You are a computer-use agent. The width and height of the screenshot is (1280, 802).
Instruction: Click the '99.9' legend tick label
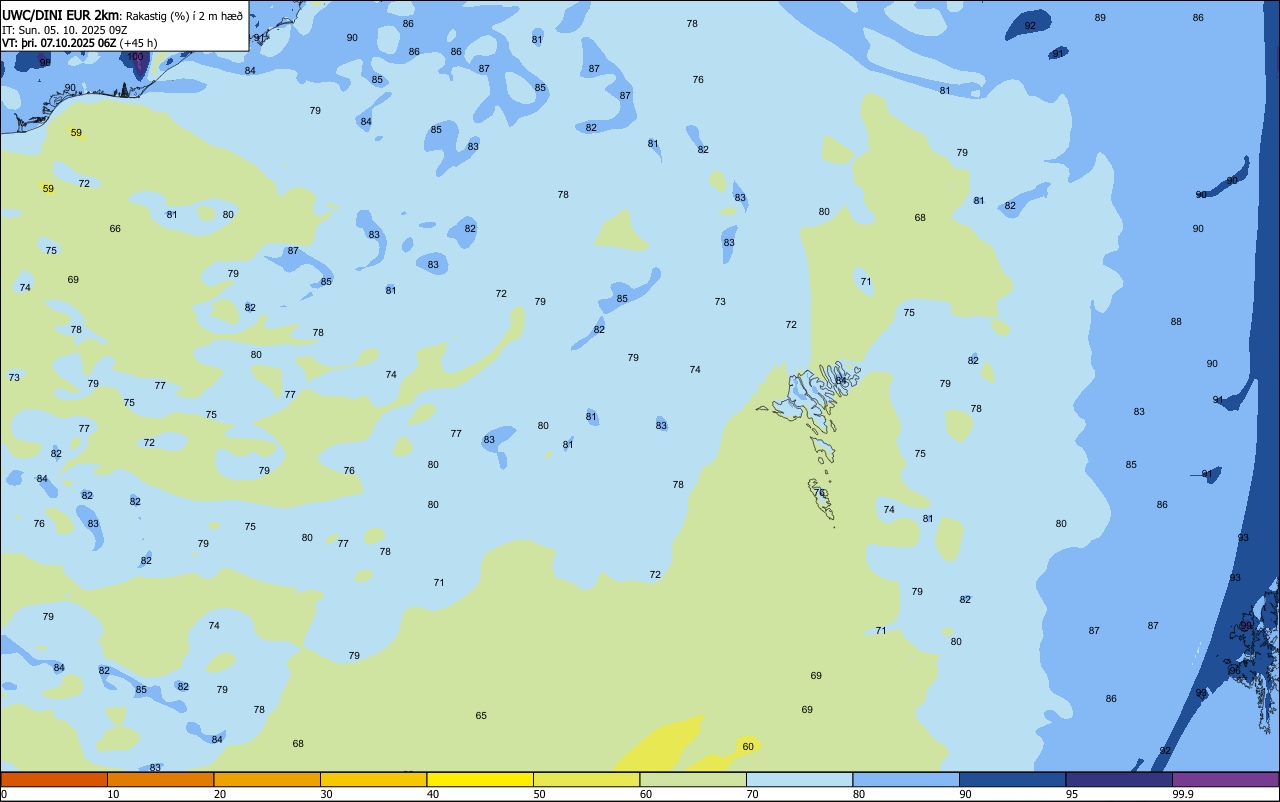(x=1183, y=794)
